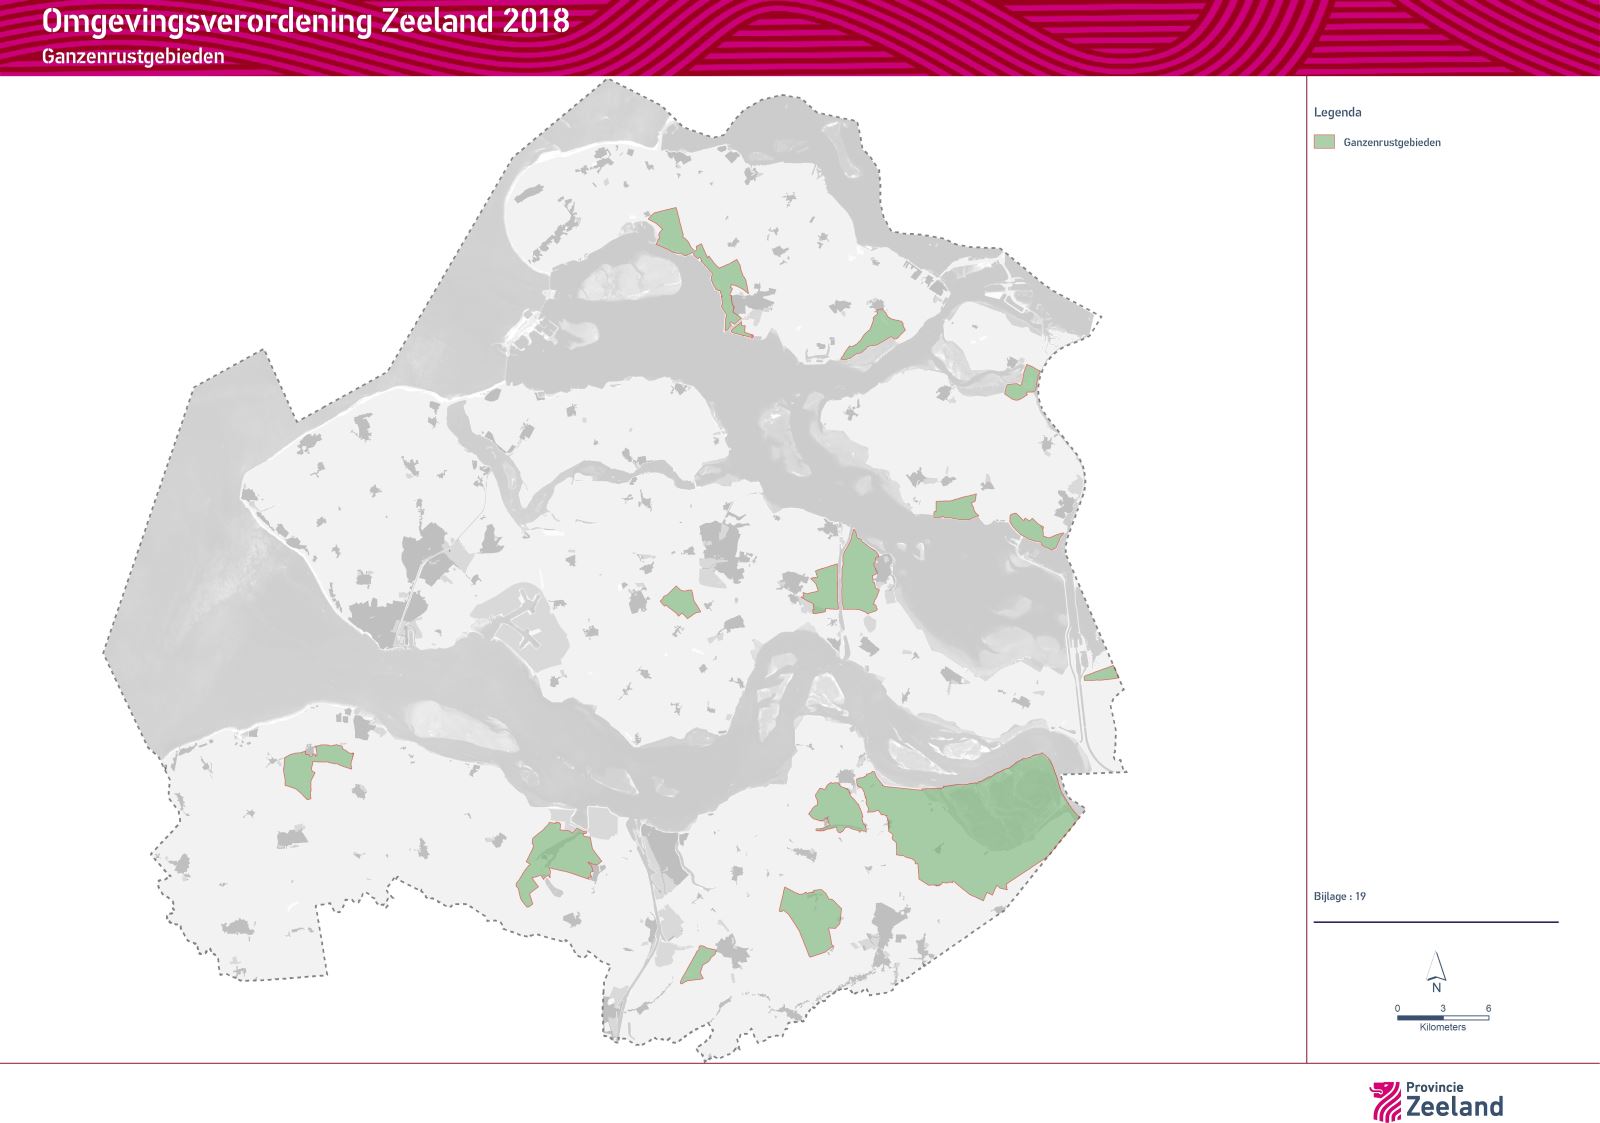Click the tall green area beside the central canal
Image resolution: width=1600 pixels, height=1123 pixels.
click(858, 572)
